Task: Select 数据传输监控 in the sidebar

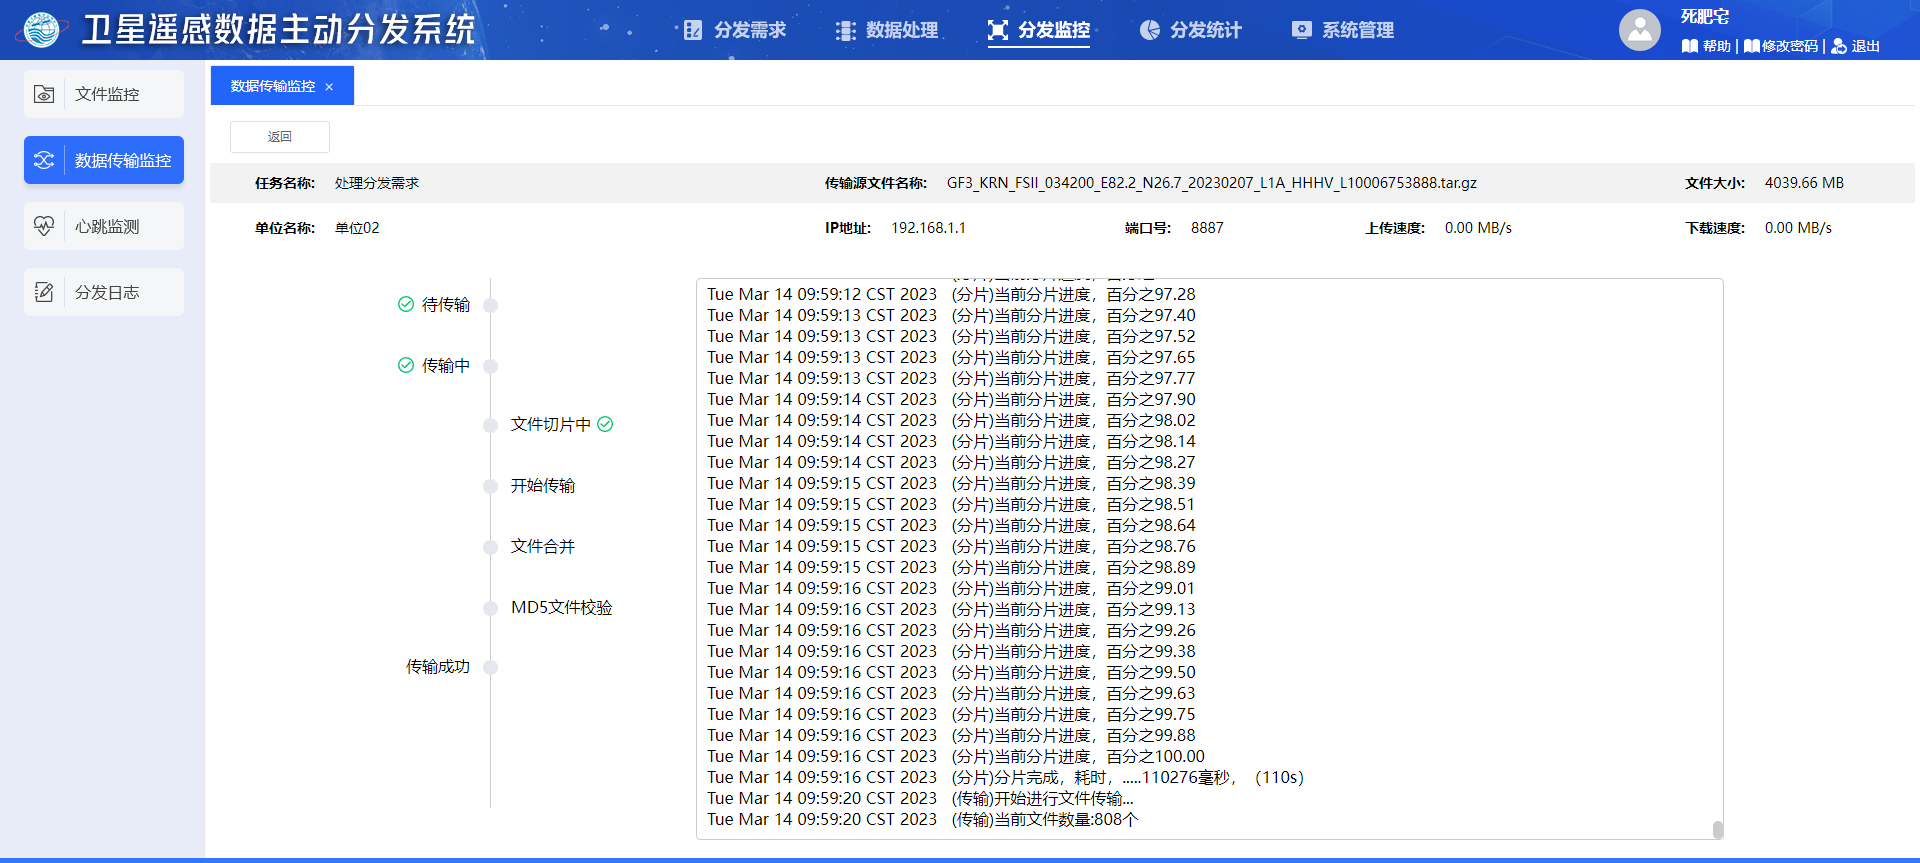Action: pyautogui.click(x=104, y=160)
